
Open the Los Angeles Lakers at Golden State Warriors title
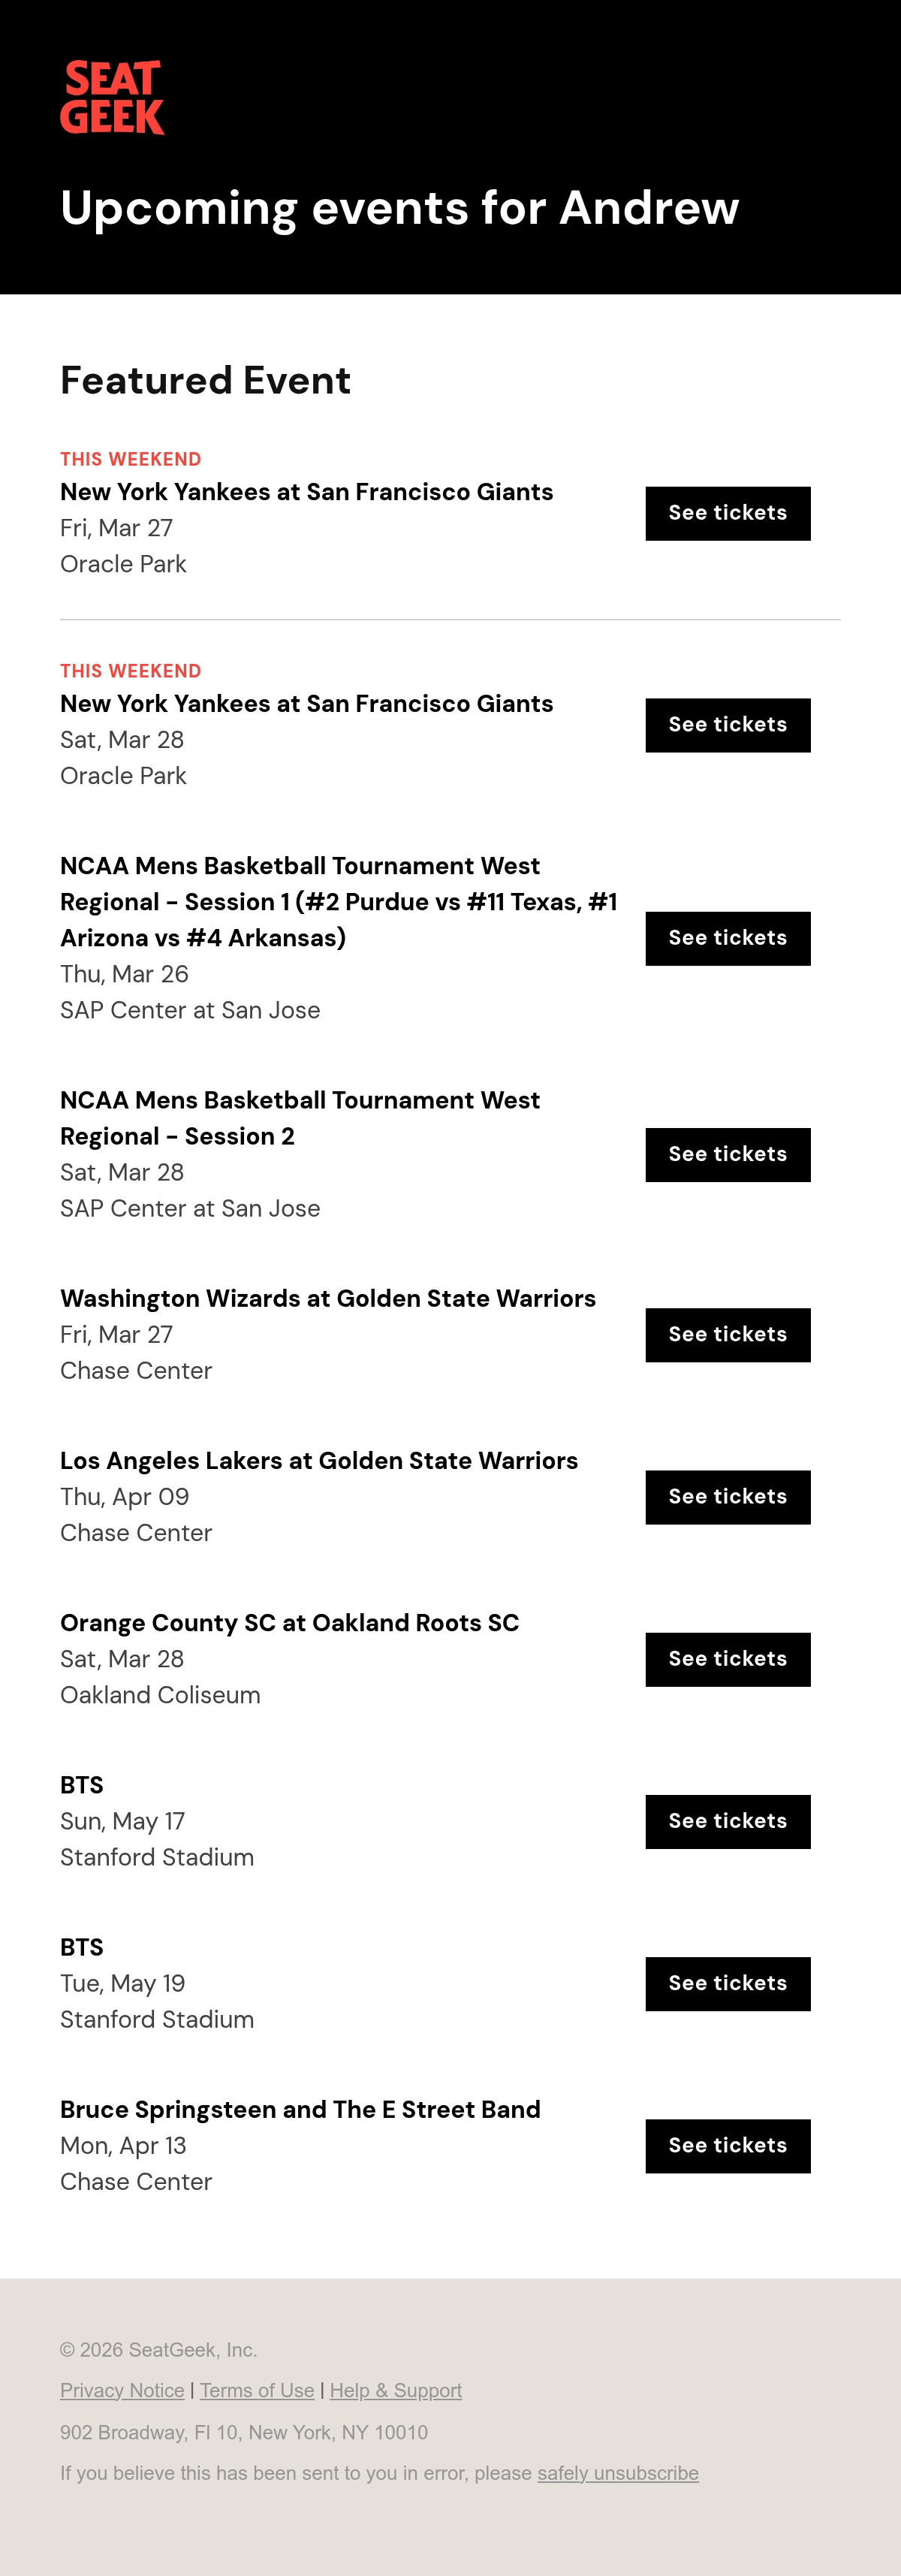(319, 1461)
